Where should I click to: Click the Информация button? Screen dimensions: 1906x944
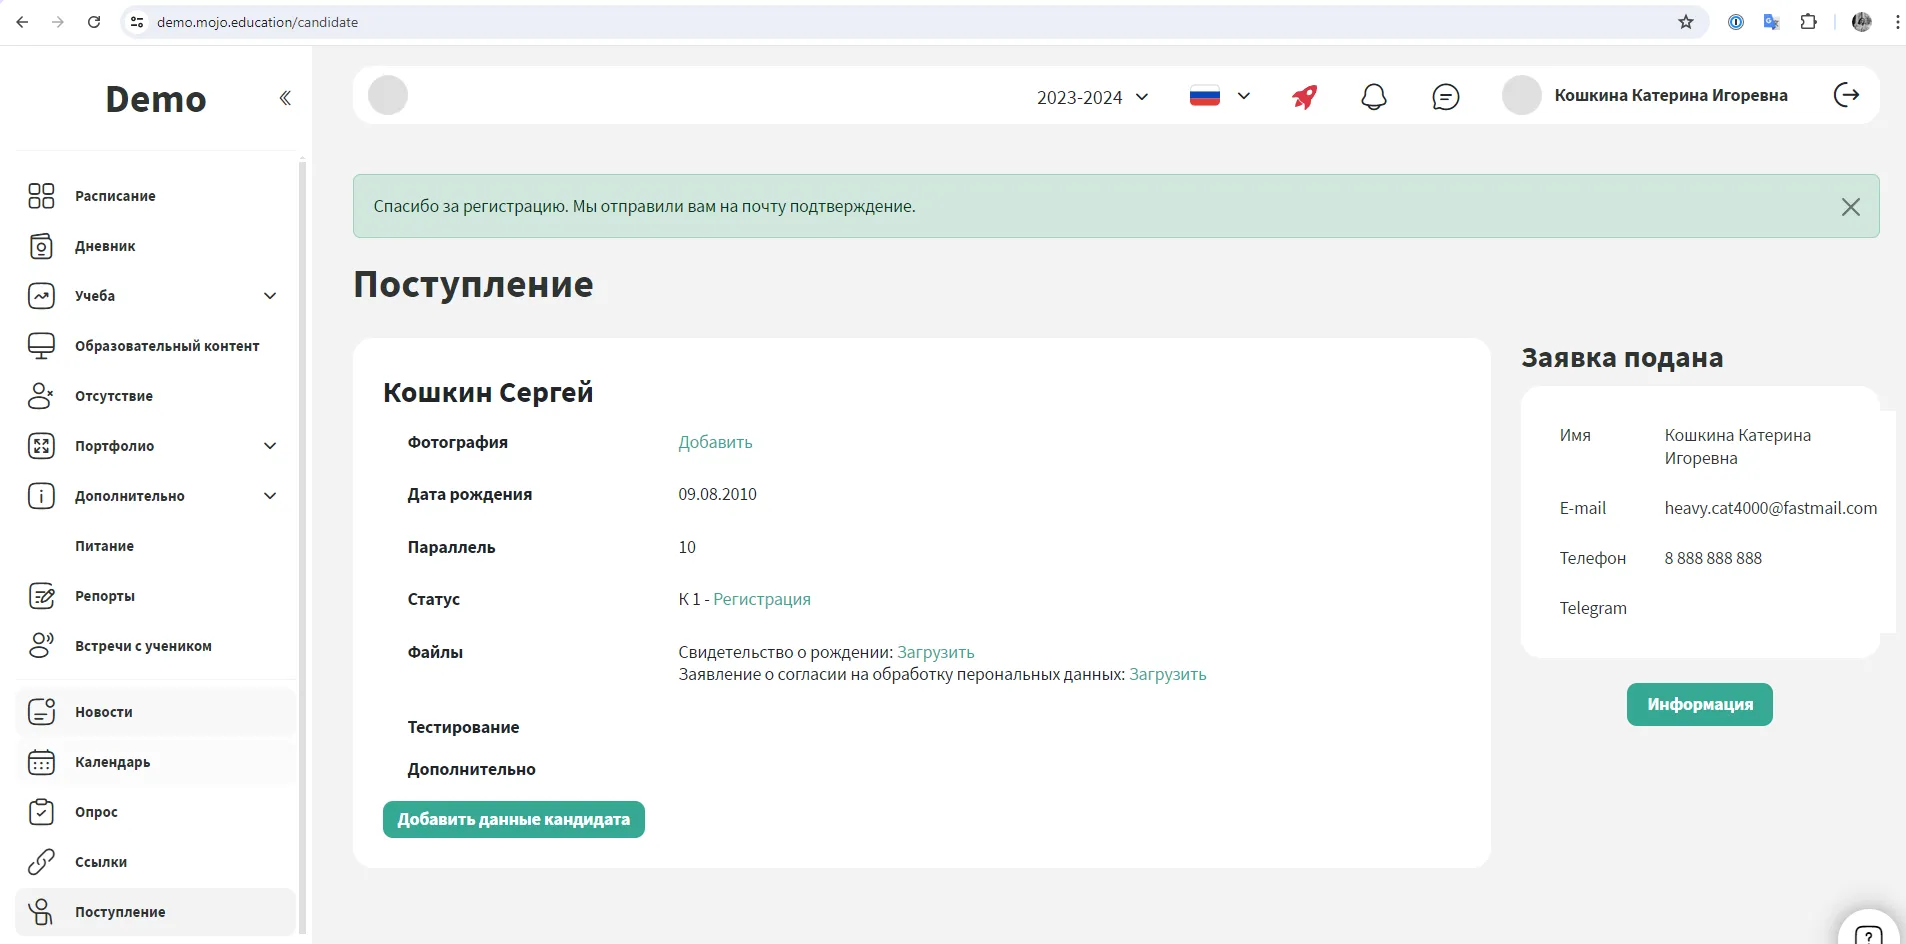coord(1699,705)
